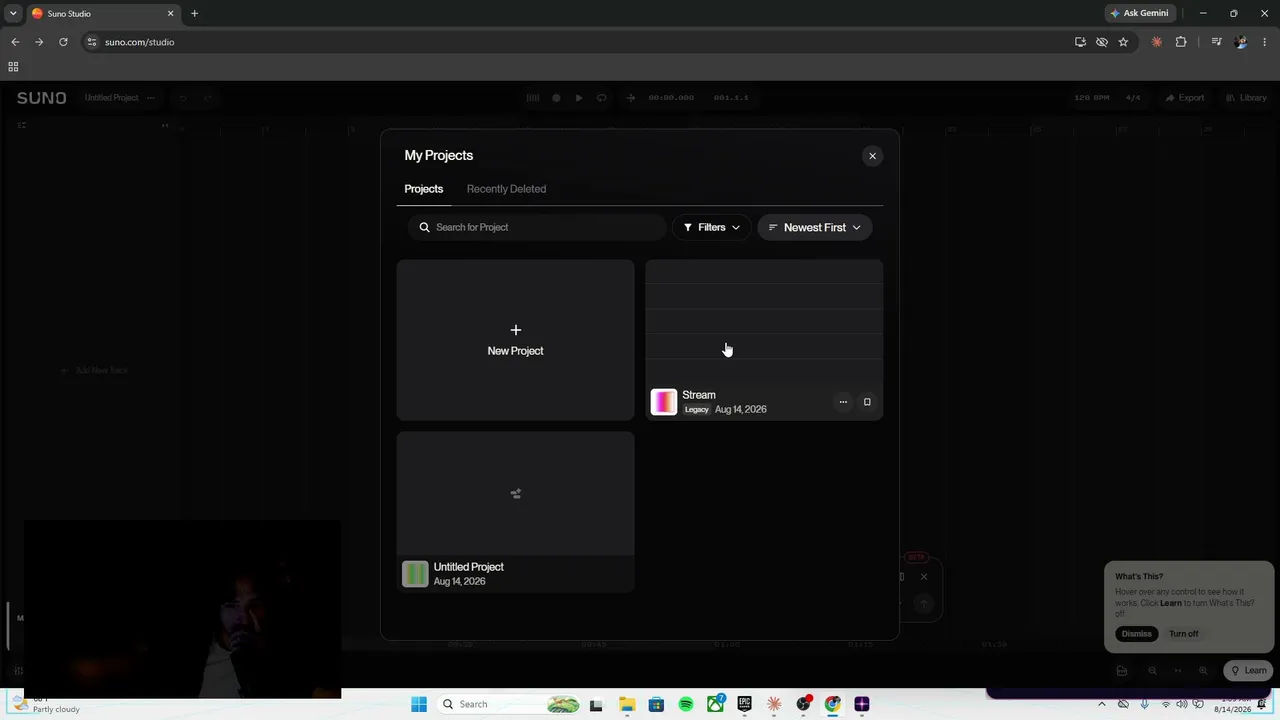Click the play button in Suno toolbar

pos(579,98)
